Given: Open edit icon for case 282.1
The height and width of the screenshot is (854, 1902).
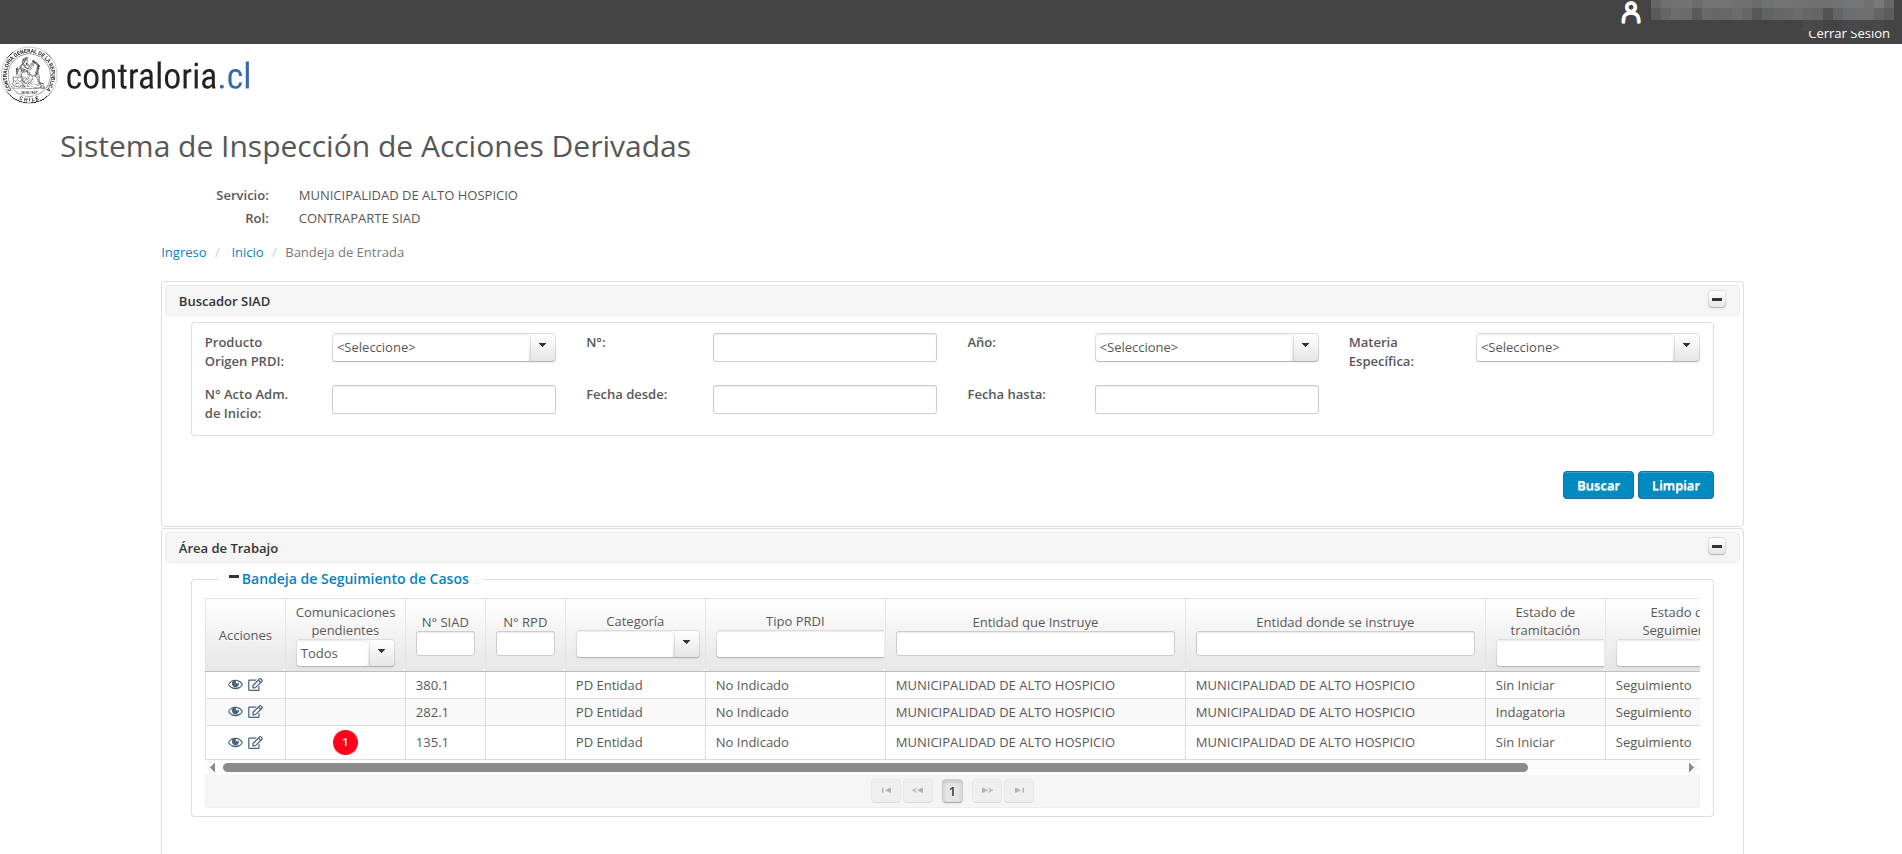Looking at the screenshot, I should click(x=255, y=712).
